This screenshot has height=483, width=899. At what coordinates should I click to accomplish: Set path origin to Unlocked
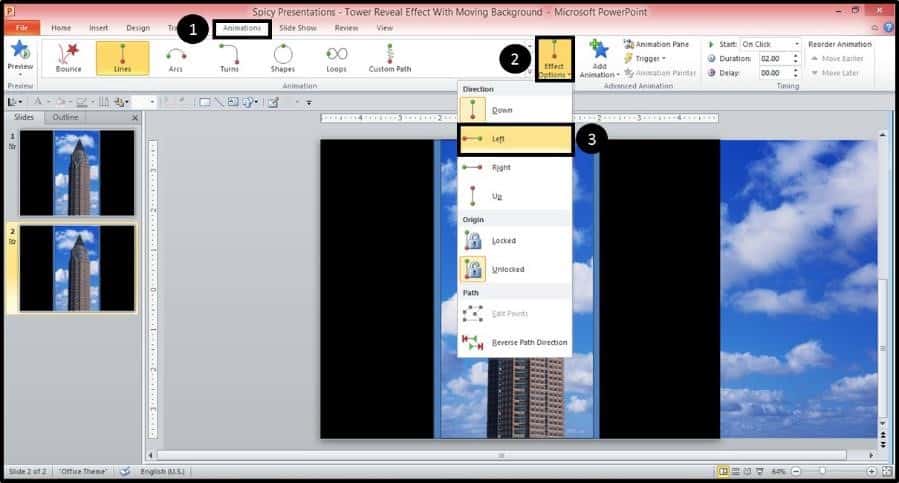pos(515,269)
